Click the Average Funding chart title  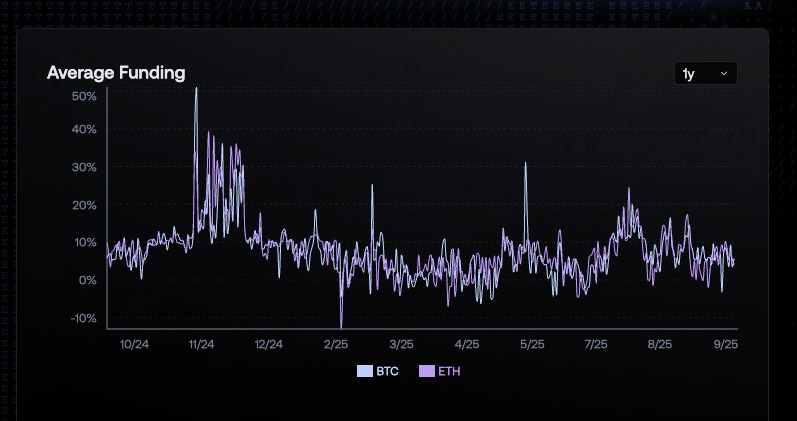[x=116, y=72]
